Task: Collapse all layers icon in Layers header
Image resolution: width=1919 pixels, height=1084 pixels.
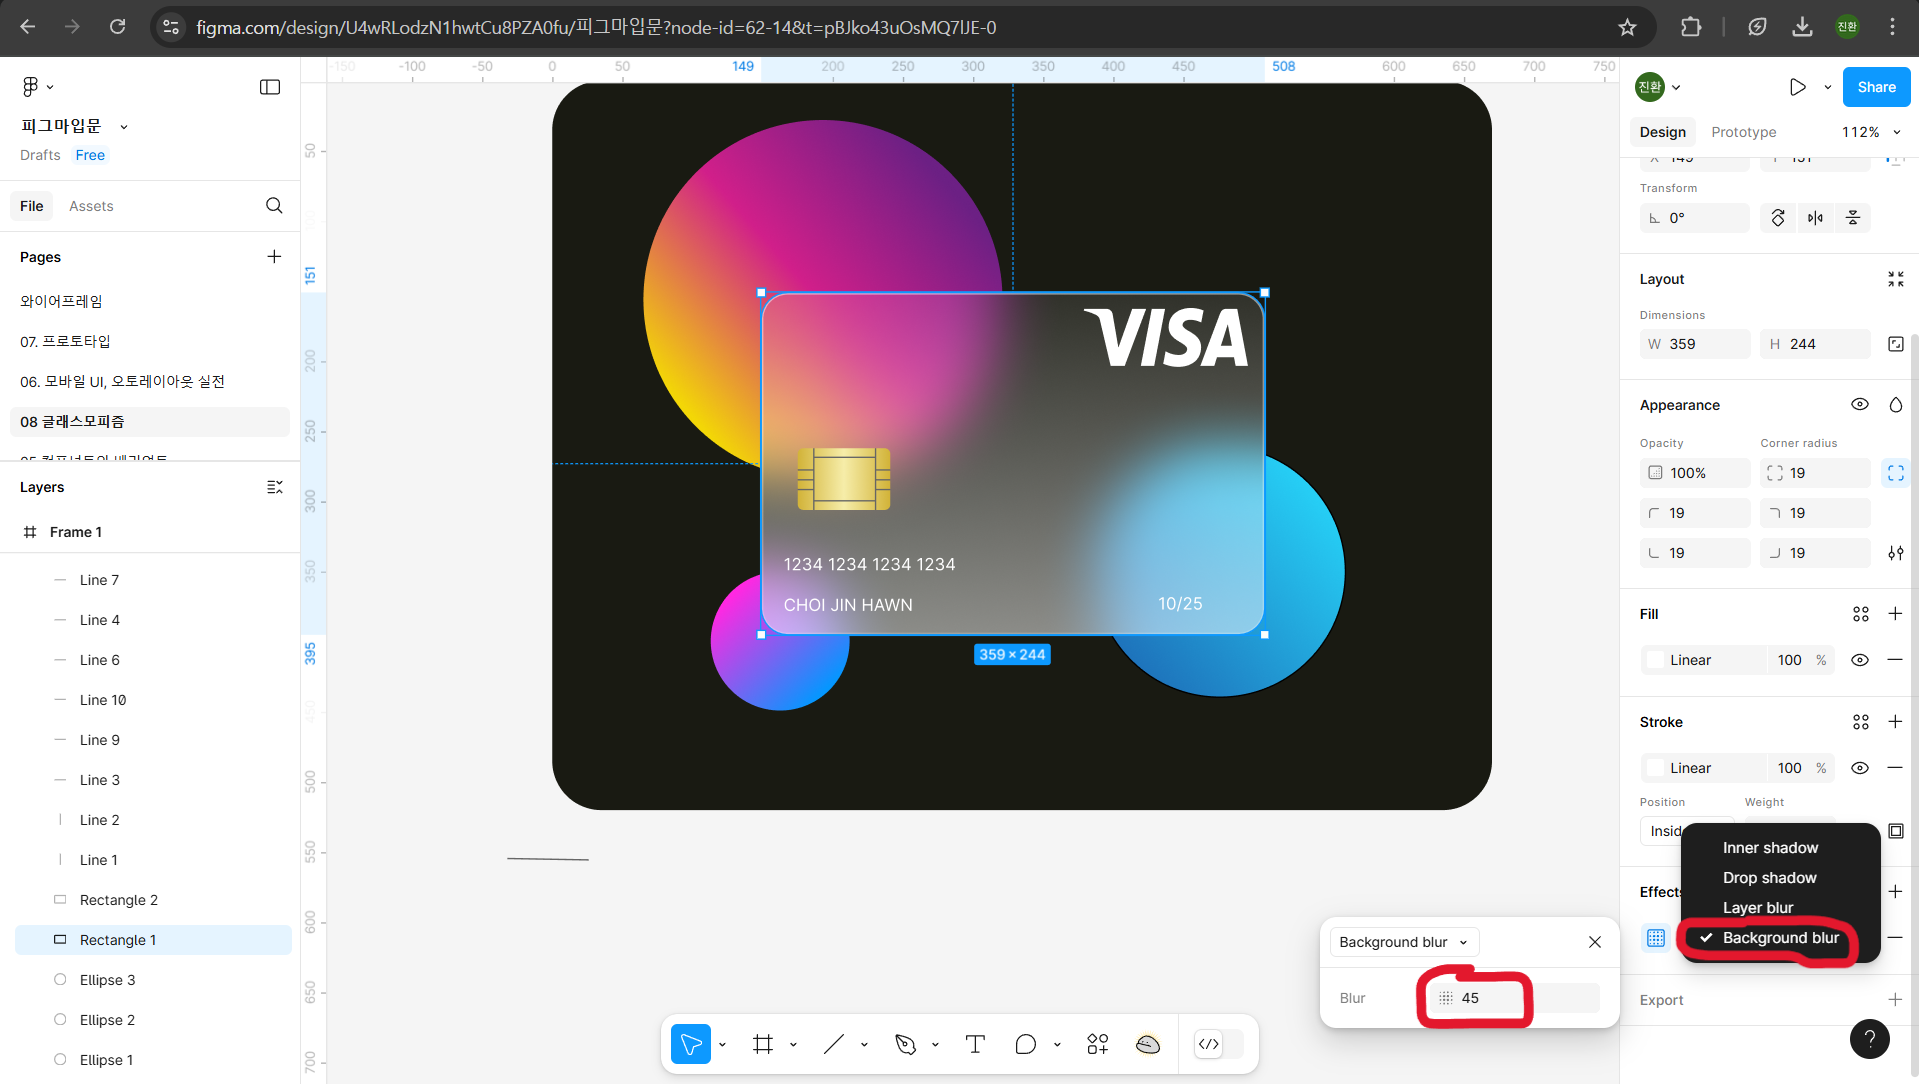Action: 275,487
